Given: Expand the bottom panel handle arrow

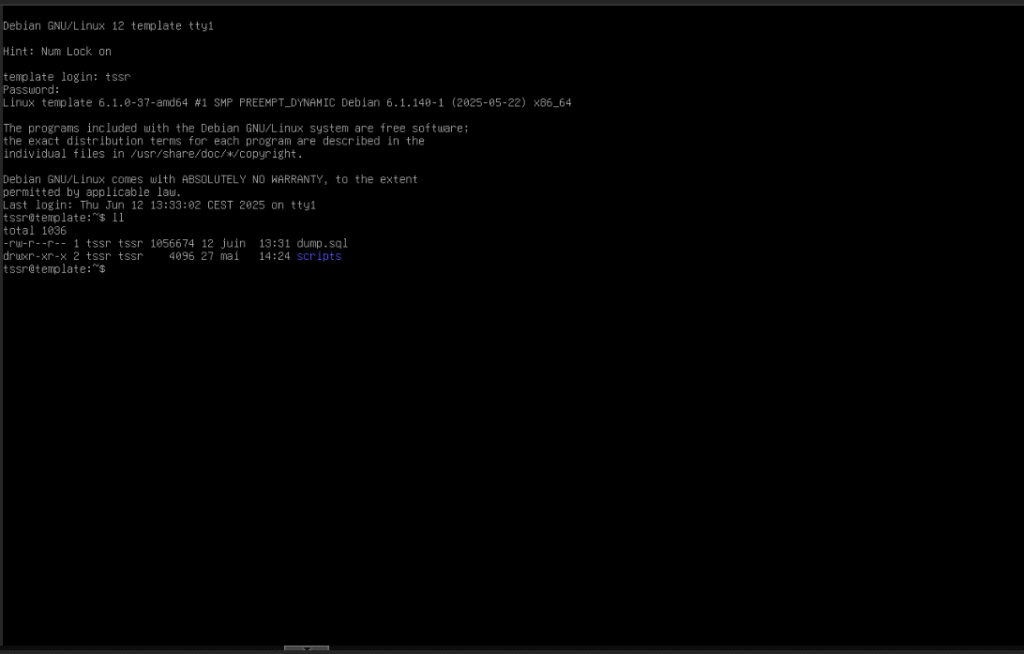Looking at the screenshot, I should point(306,649).
